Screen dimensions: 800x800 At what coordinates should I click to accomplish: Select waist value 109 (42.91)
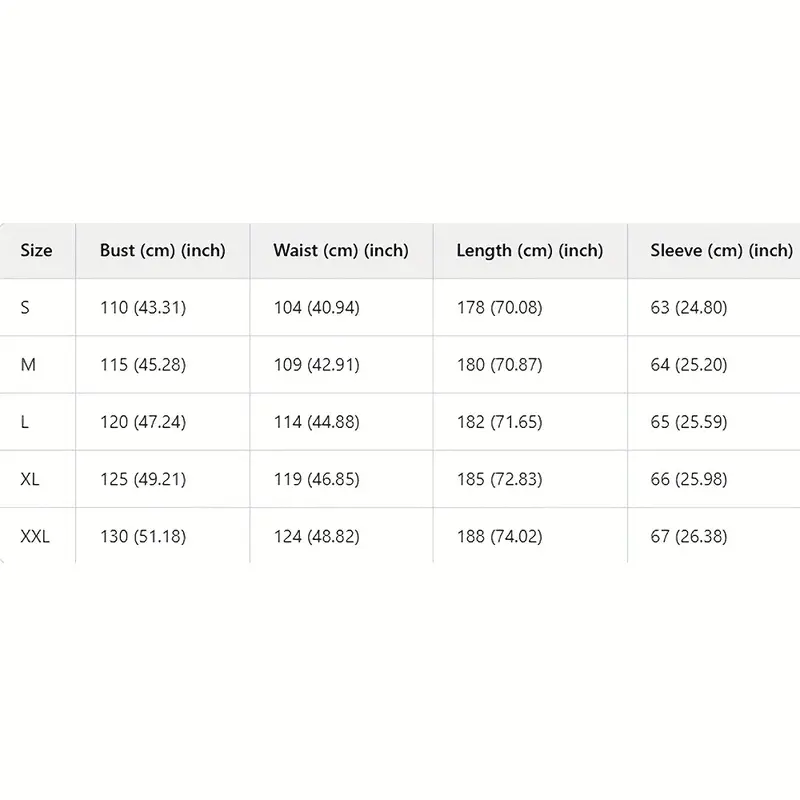pos(316,365)
